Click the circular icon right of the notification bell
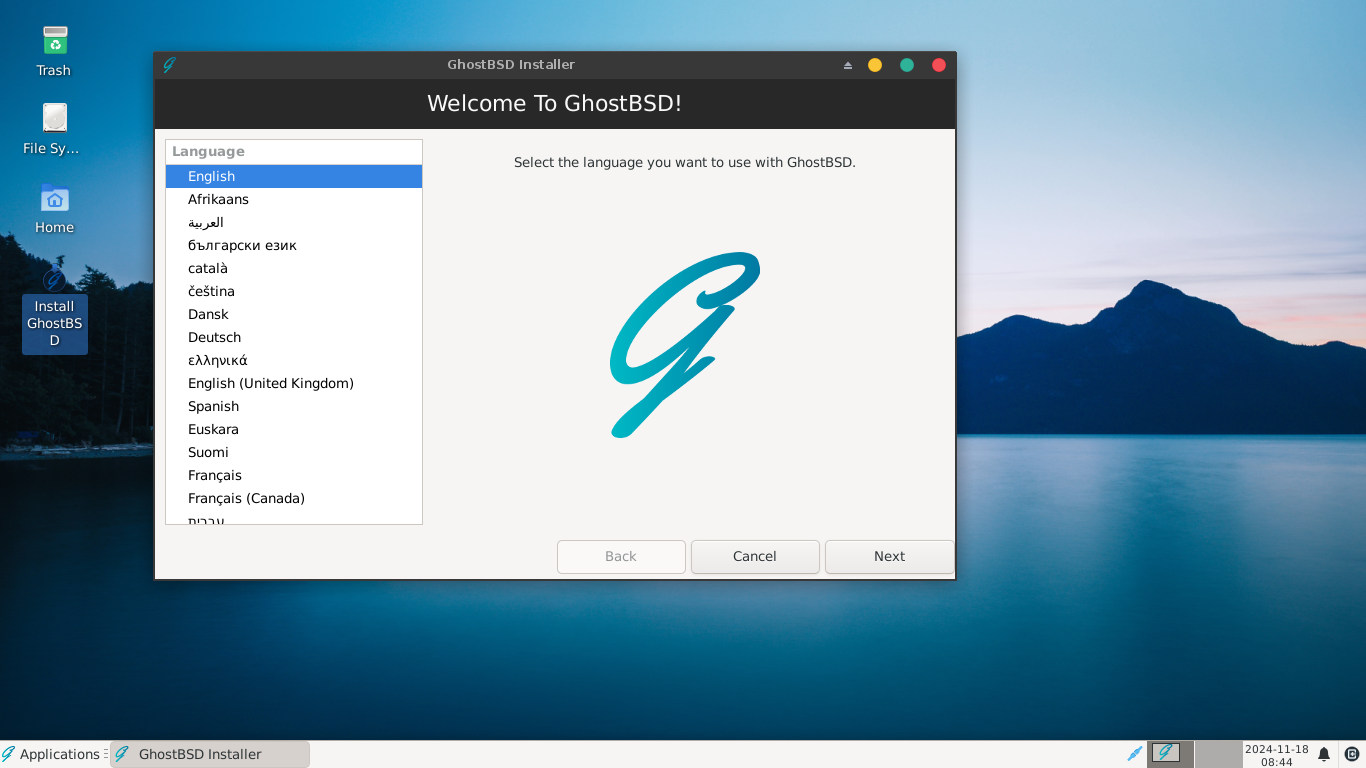1366x768 pixels. [x=1352, y=754]
